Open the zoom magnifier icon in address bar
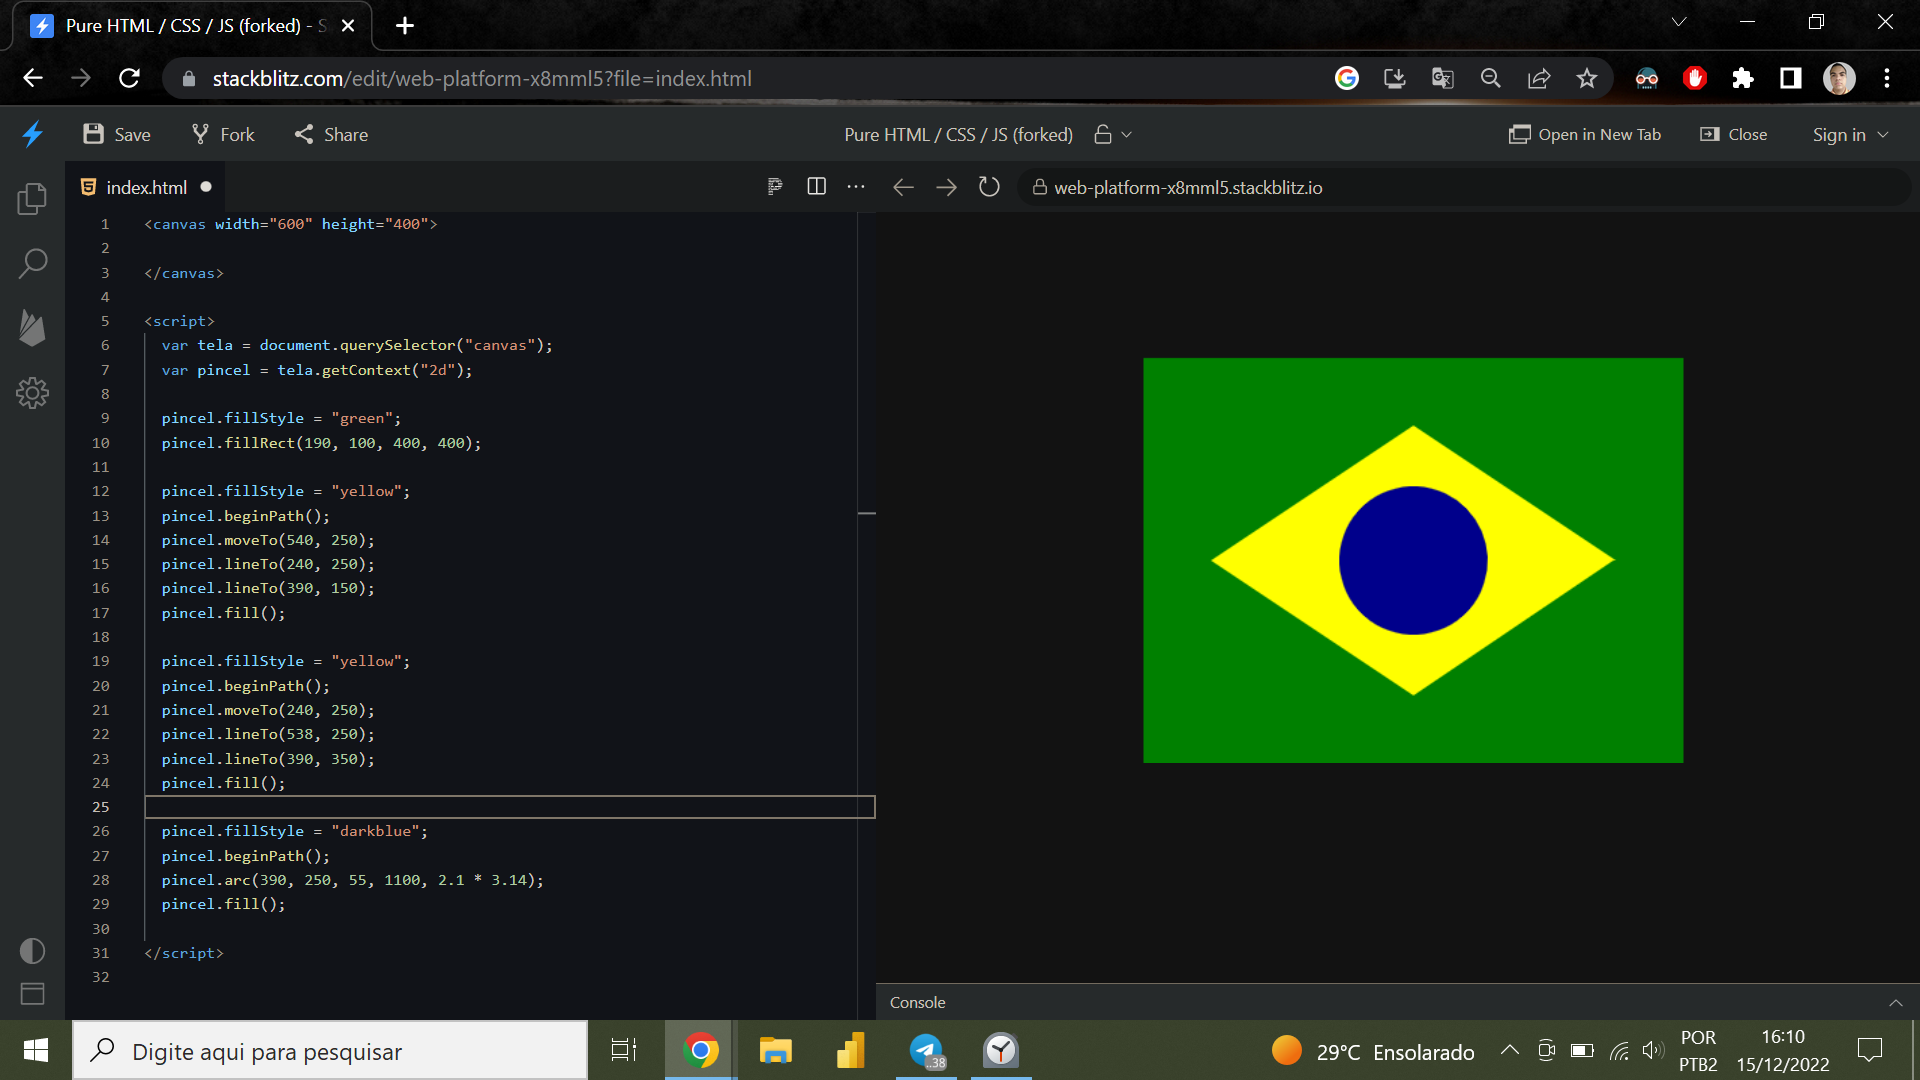Screen dimensions: 1920x1080 click(x=1490, y=78)
